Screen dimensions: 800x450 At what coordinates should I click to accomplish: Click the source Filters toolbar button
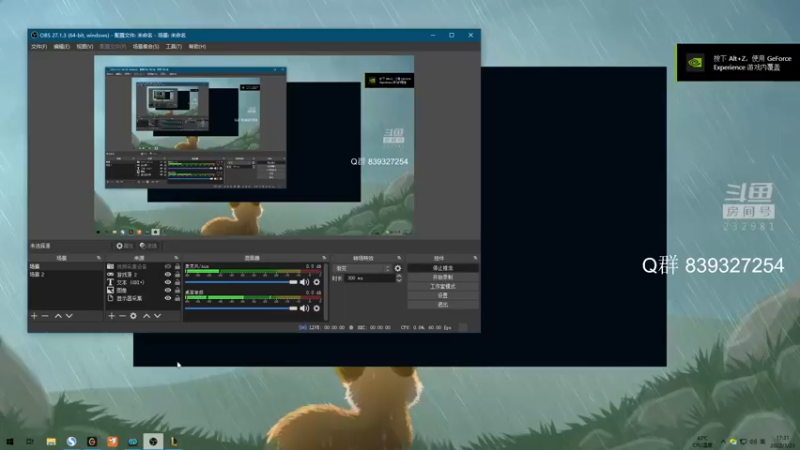(x=148, y=246)
